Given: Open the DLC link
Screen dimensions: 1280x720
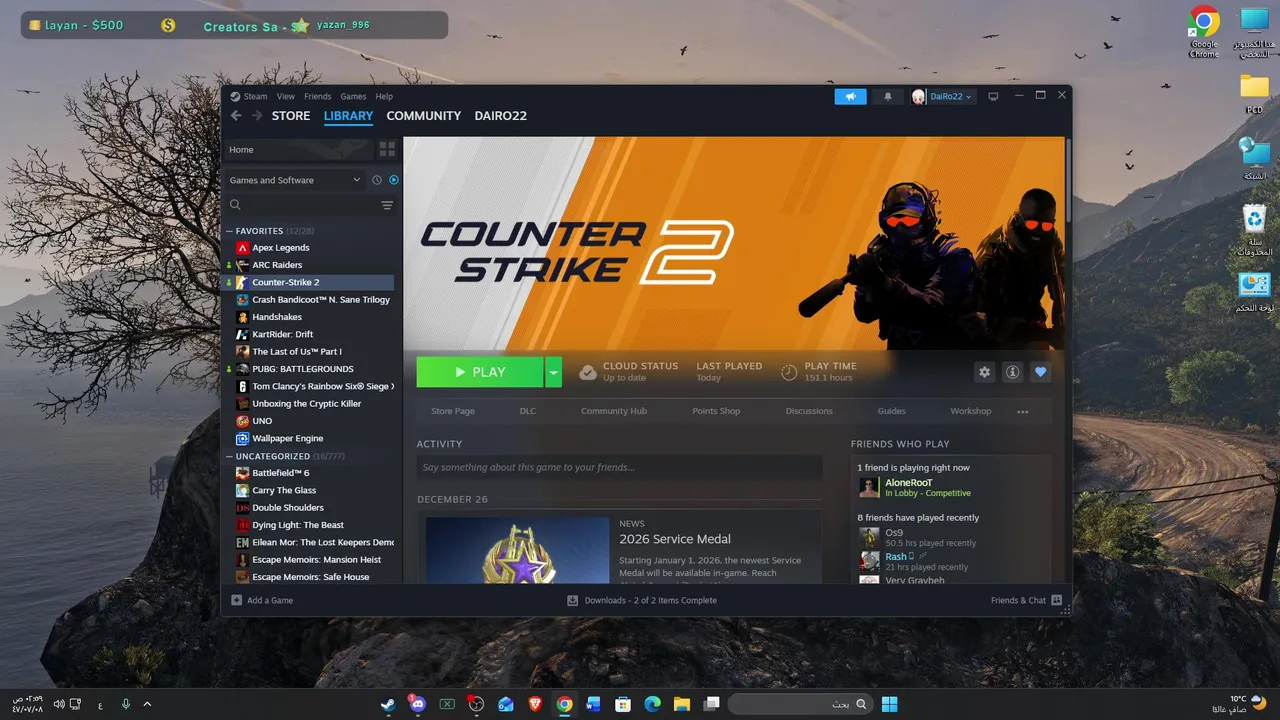Looking at the screenshot, I should (528, 411).
